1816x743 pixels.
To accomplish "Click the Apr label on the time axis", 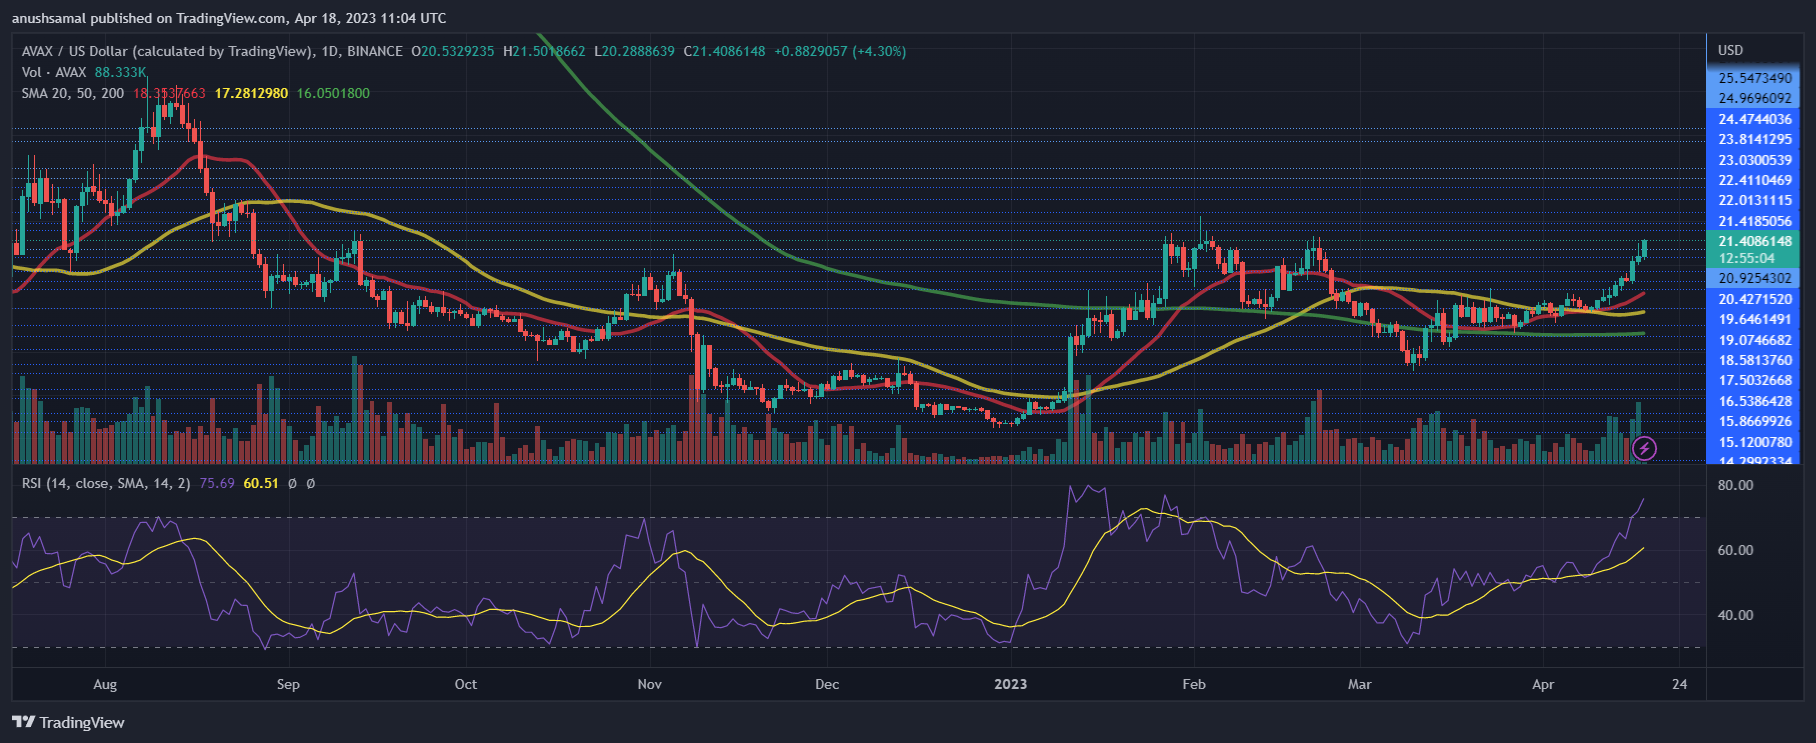I will point(1543,684).
